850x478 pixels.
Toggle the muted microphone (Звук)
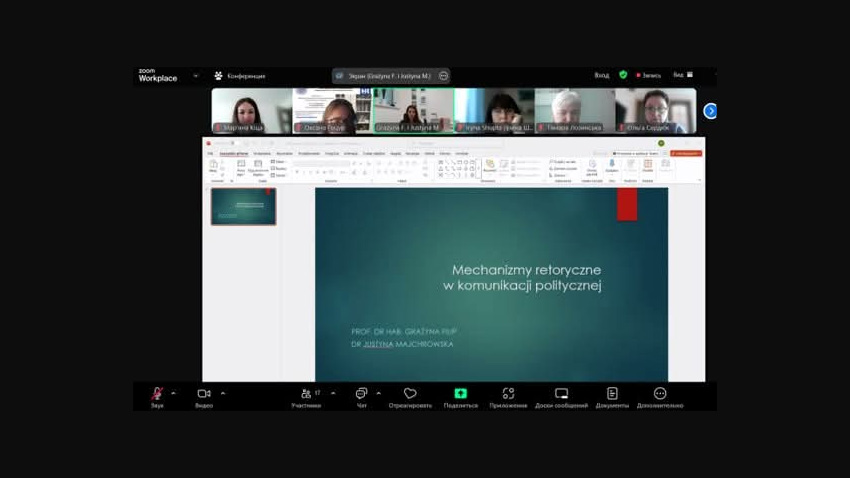click(157, 394)
